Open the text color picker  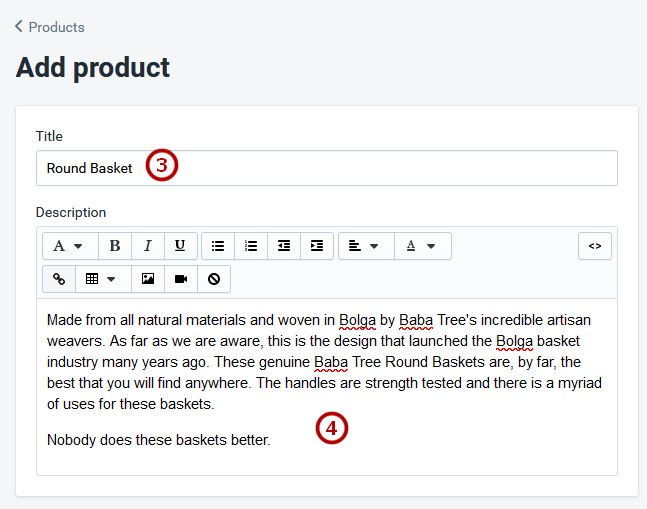423,246
